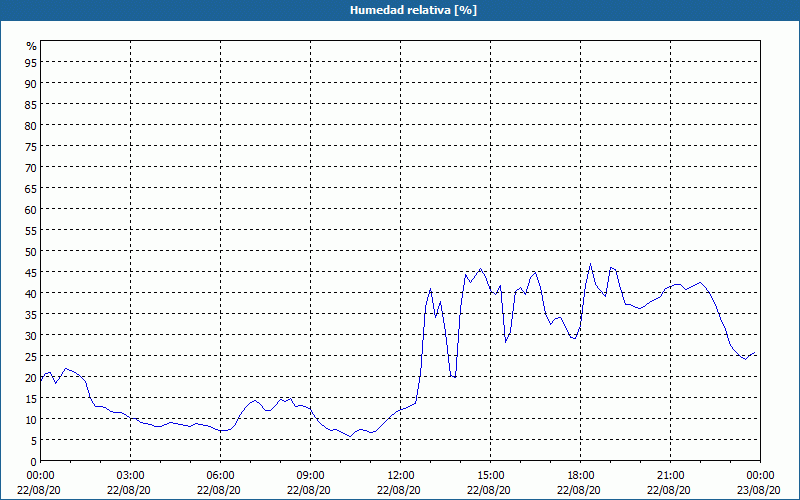Pick the y-axis value '35'
This screenshot has width=800, height=500.
(x=31, y=315)
